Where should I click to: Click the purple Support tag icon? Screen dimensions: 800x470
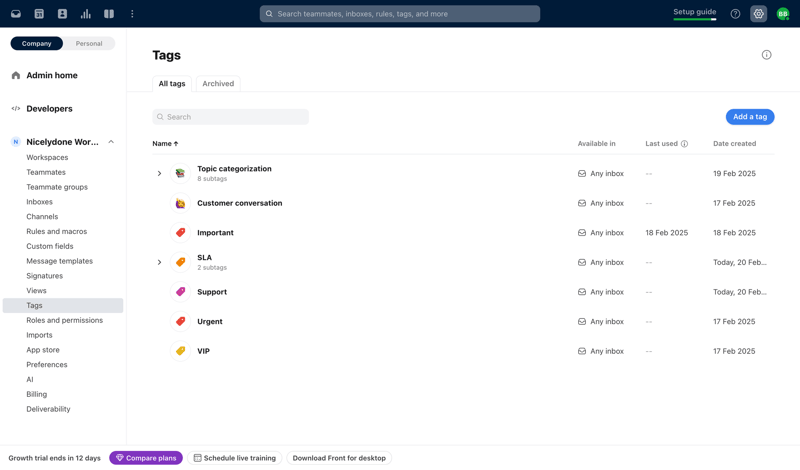point(181,292)
